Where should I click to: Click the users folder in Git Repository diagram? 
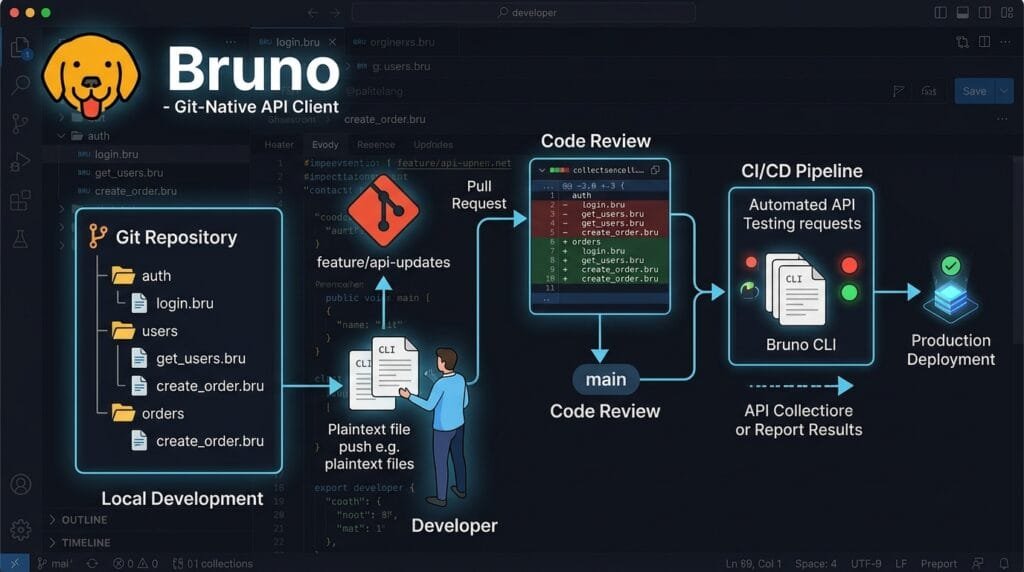click(144, 331)
